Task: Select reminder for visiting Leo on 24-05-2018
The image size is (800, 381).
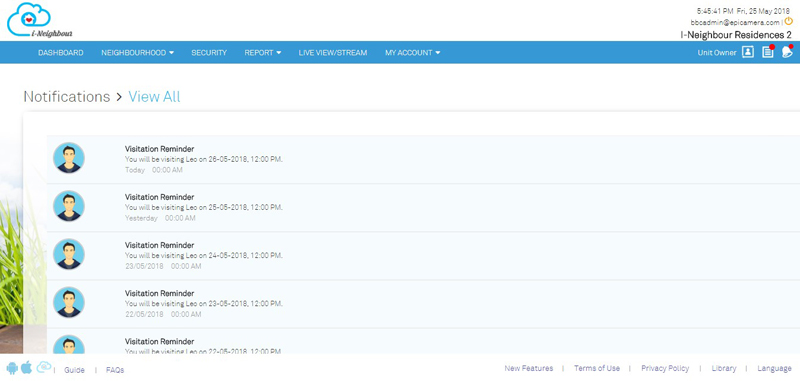Action: tap(423, 256)
